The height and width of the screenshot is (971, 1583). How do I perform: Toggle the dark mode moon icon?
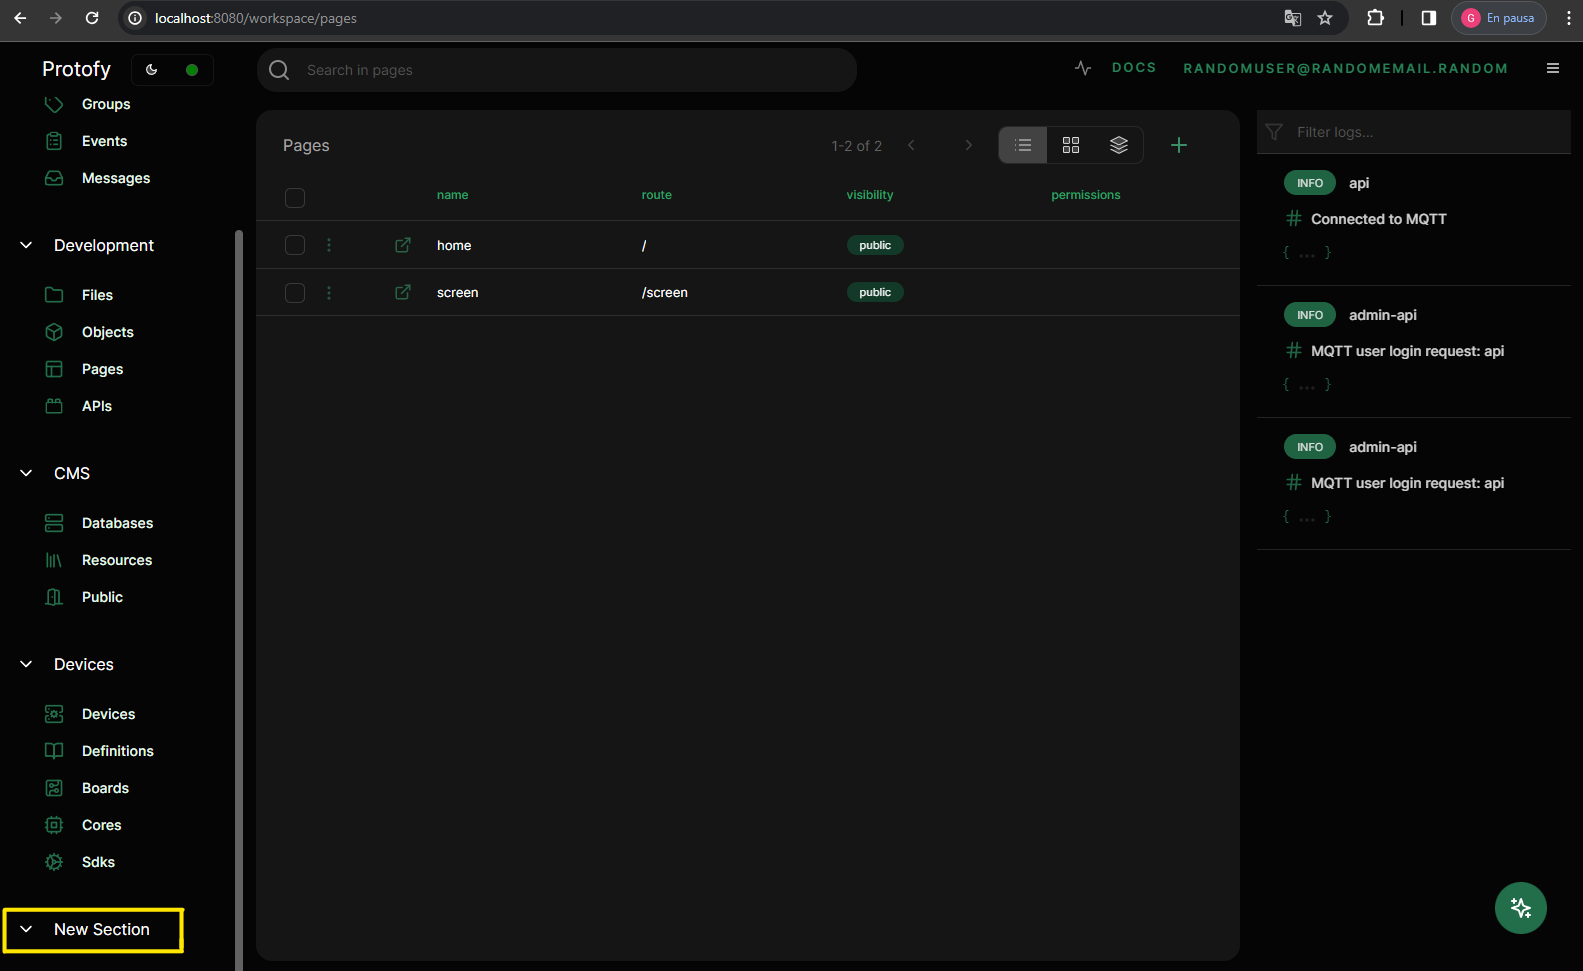(x=152, y=70)
